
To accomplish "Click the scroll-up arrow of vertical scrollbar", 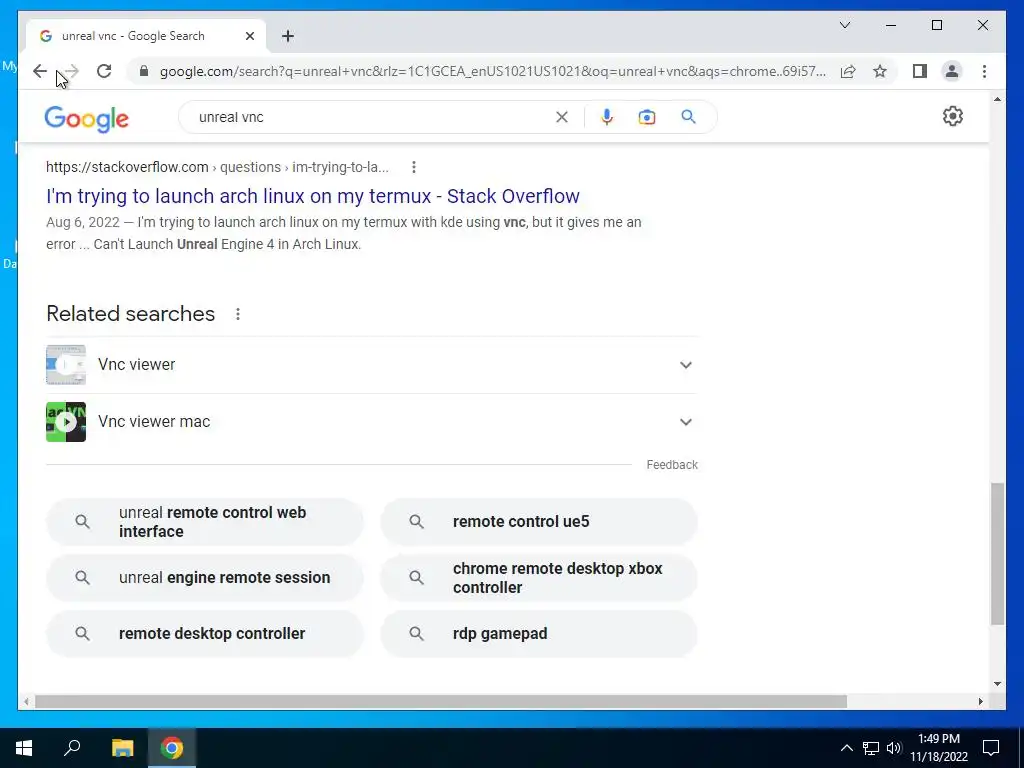I will click(997, 99).
